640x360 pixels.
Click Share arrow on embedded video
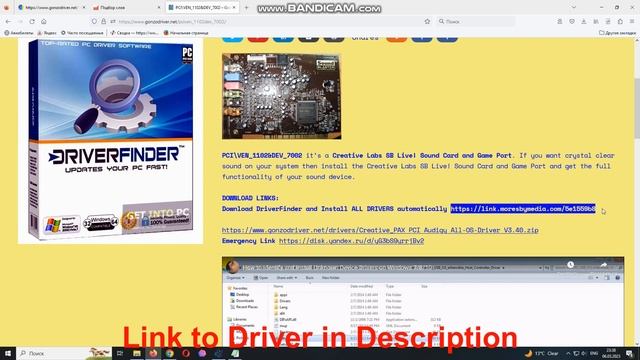(603, 265)
